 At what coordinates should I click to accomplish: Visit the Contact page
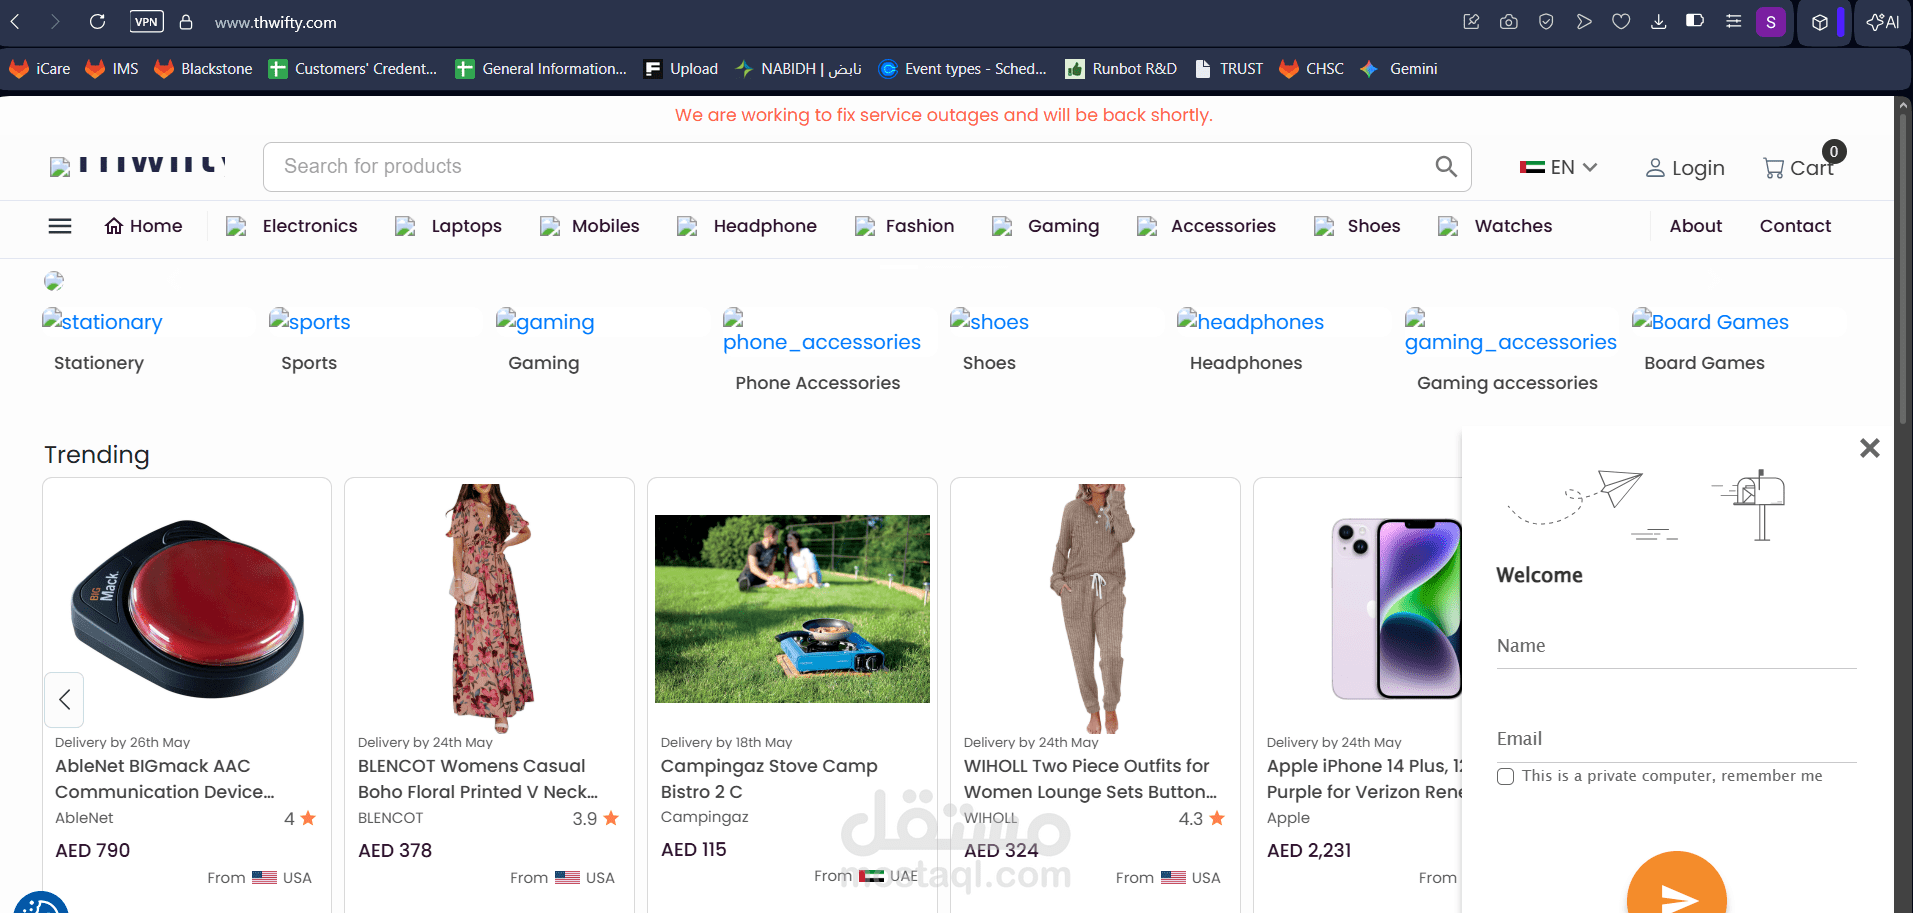click(x=1795, y=226)
